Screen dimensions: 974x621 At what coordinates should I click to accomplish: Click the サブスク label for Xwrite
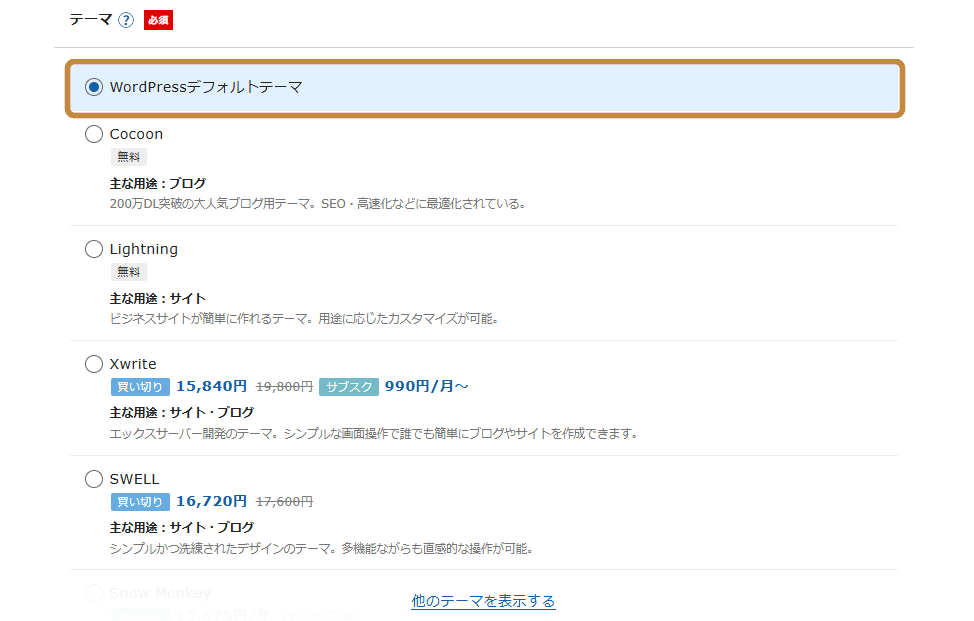349,387
